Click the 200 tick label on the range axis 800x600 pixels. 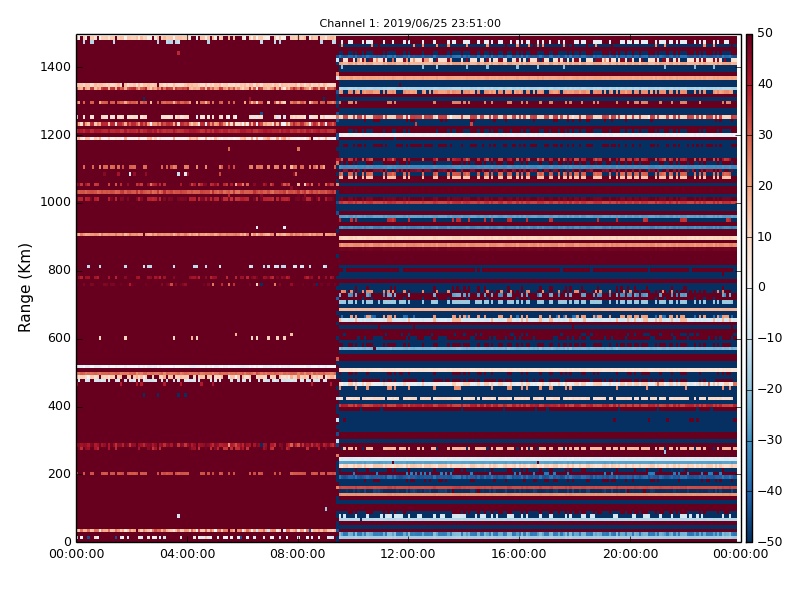tap(59, 473)
